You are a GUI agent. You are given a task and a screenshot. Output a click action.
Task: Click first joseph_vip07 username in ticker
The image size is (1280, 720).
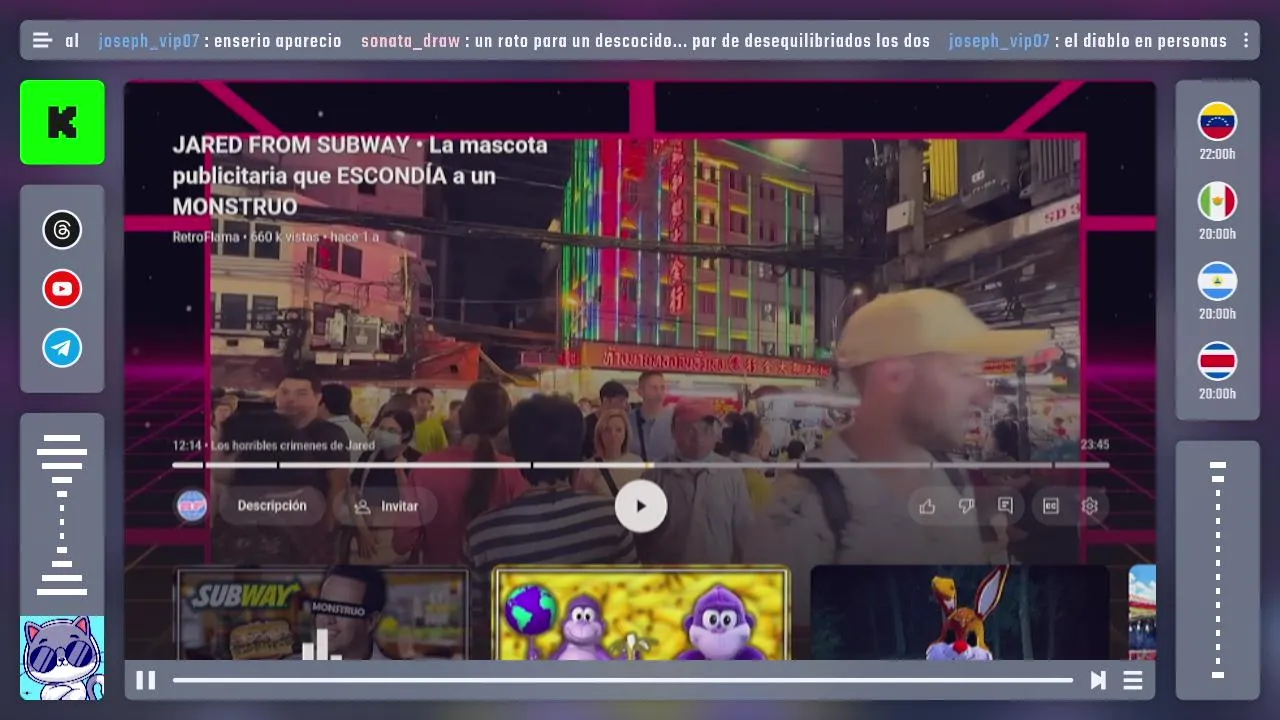click(148, 41)
